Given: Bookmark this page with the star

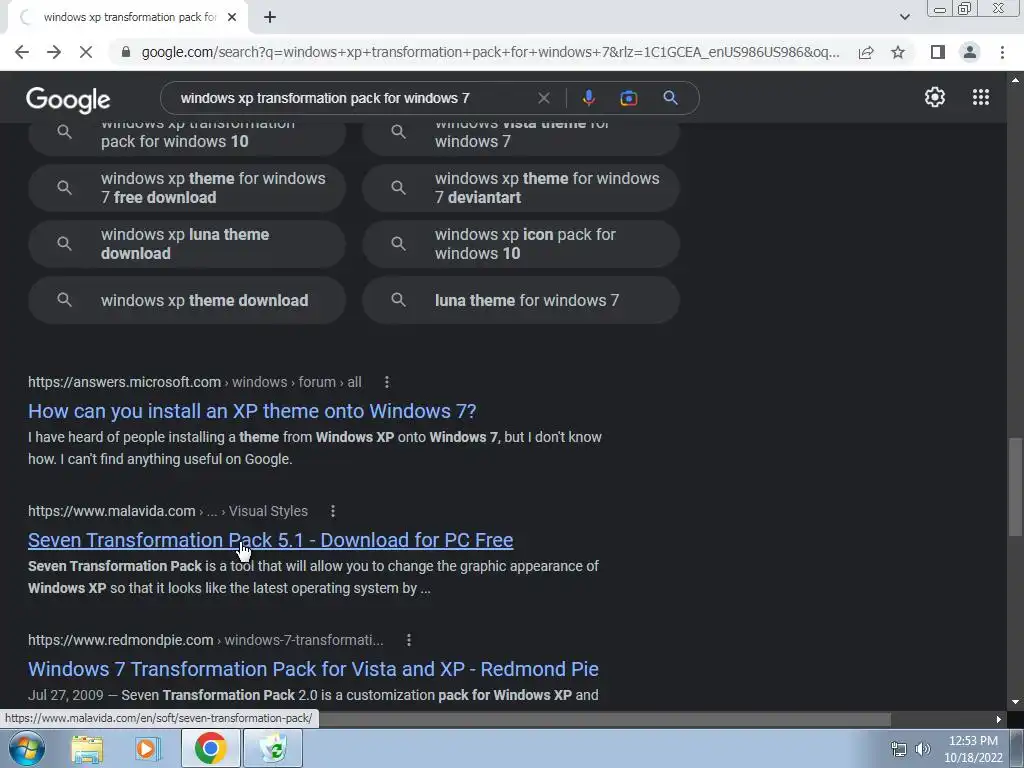Looking at the screenshot, I should [x=898, y=52].
